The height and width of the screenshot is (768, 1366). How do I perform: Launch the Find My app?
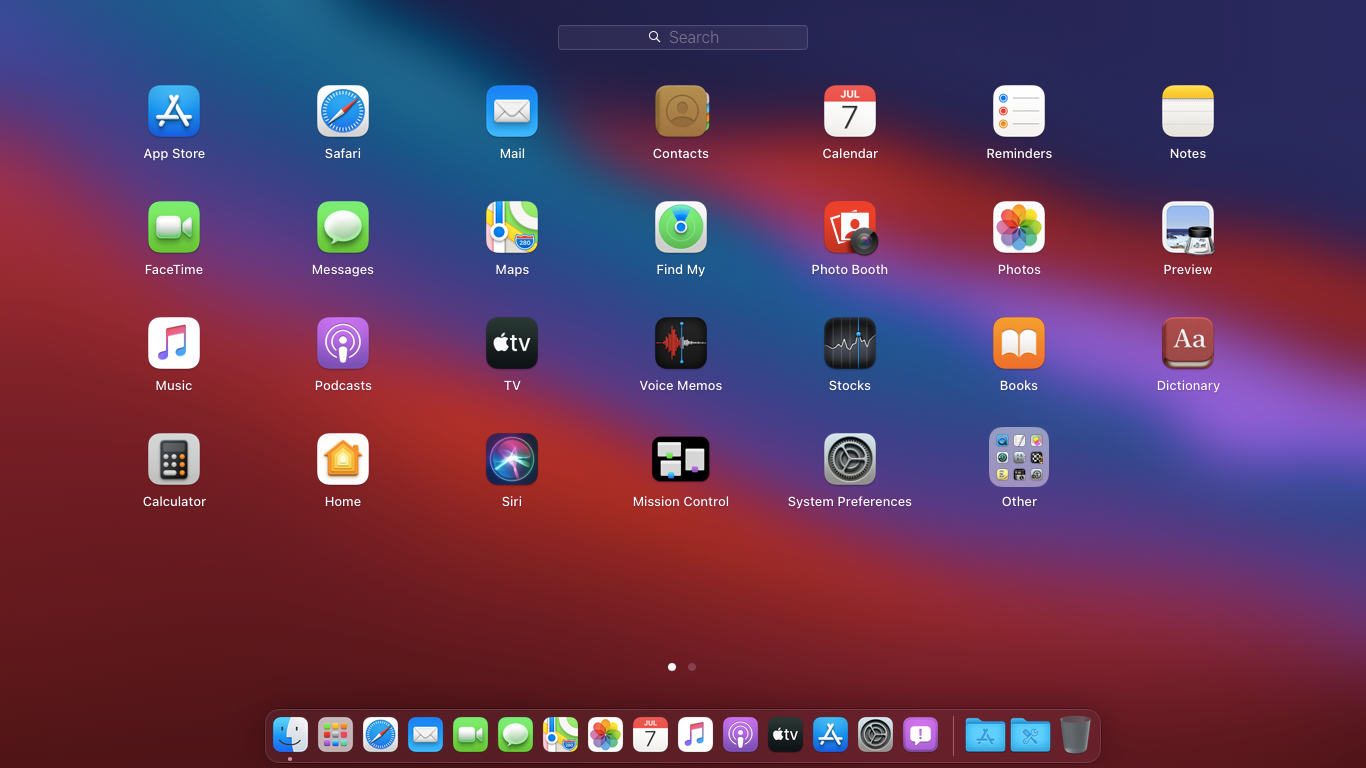point(681,227)
